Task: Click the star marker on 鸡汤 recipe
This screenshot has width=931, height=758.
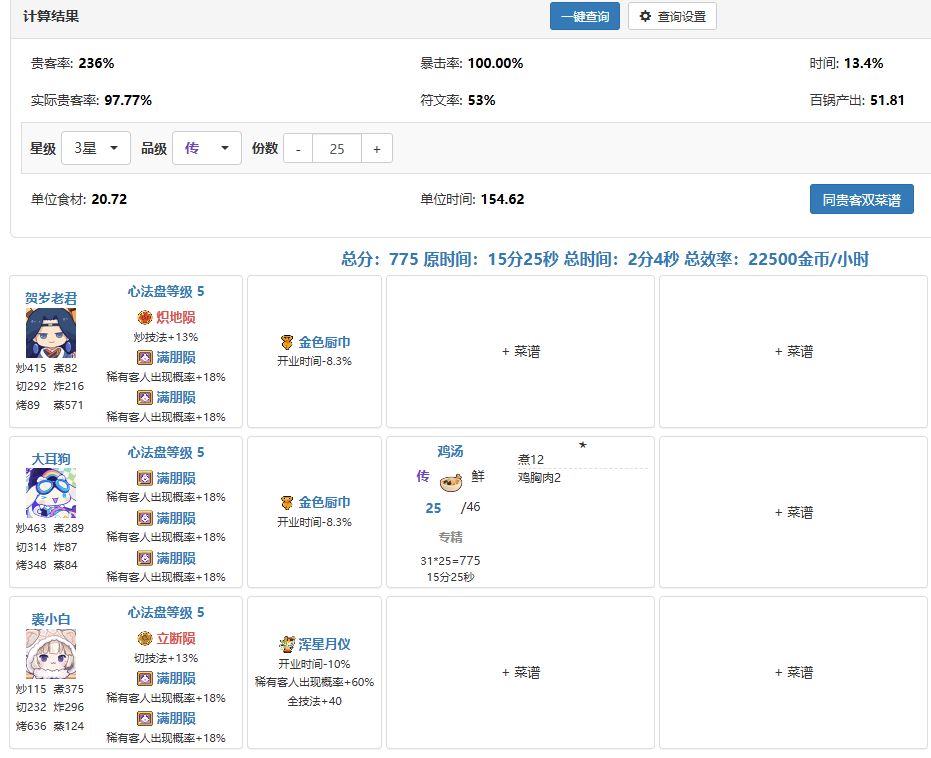Action: tap(582, 445)
